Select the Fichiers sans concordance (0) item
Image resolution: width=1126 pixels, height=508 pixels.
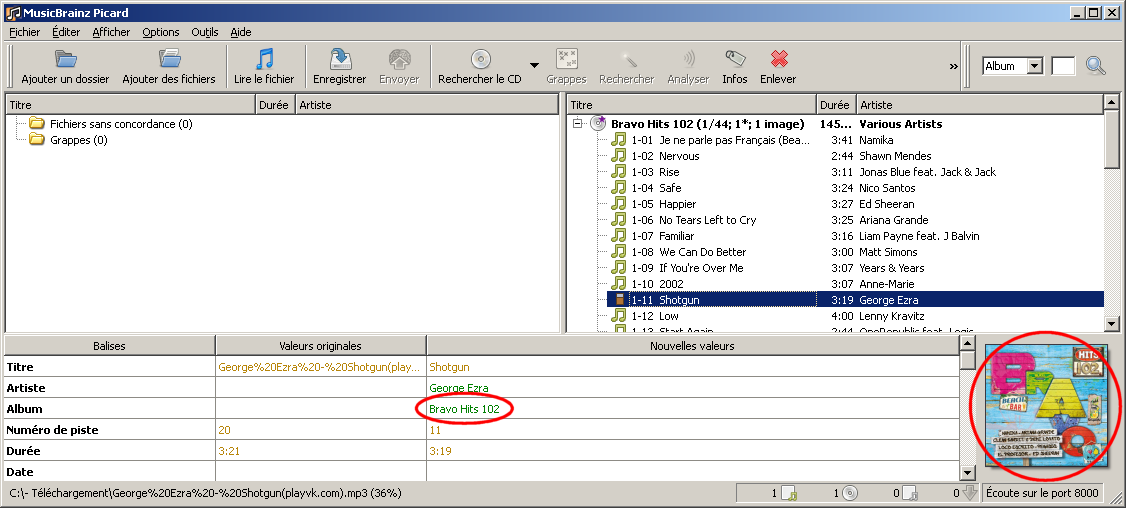[121, 124]
